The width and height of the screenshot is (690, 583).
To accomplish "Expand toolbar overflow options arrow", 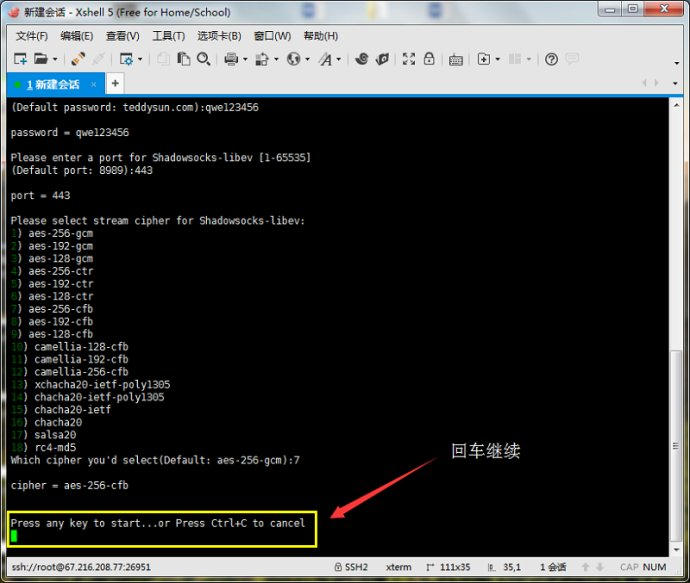I will 677,63.
